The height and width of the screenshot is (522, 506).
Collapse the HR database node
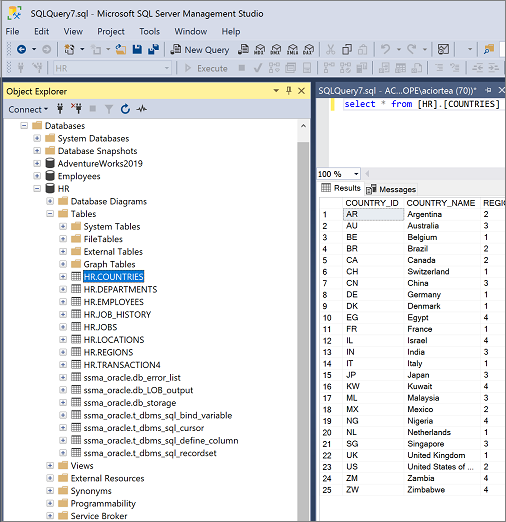[x=37, y=189]
